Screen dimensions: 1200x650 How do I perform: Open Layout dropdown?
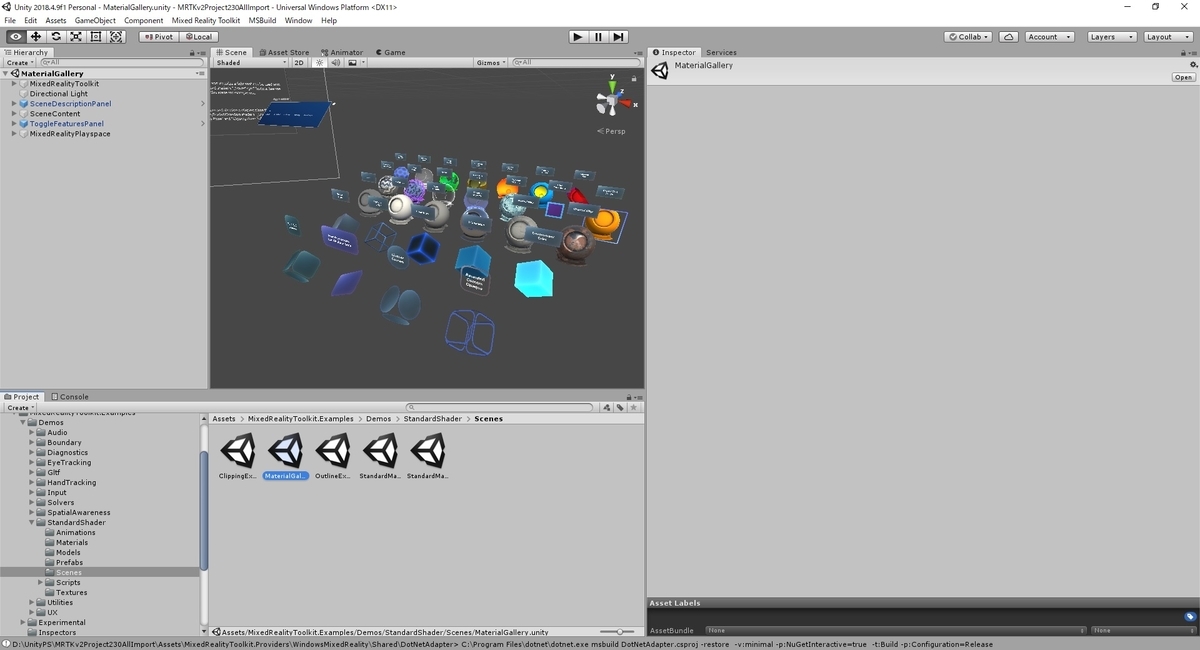pyautogui.click(x=1168, y=36)
